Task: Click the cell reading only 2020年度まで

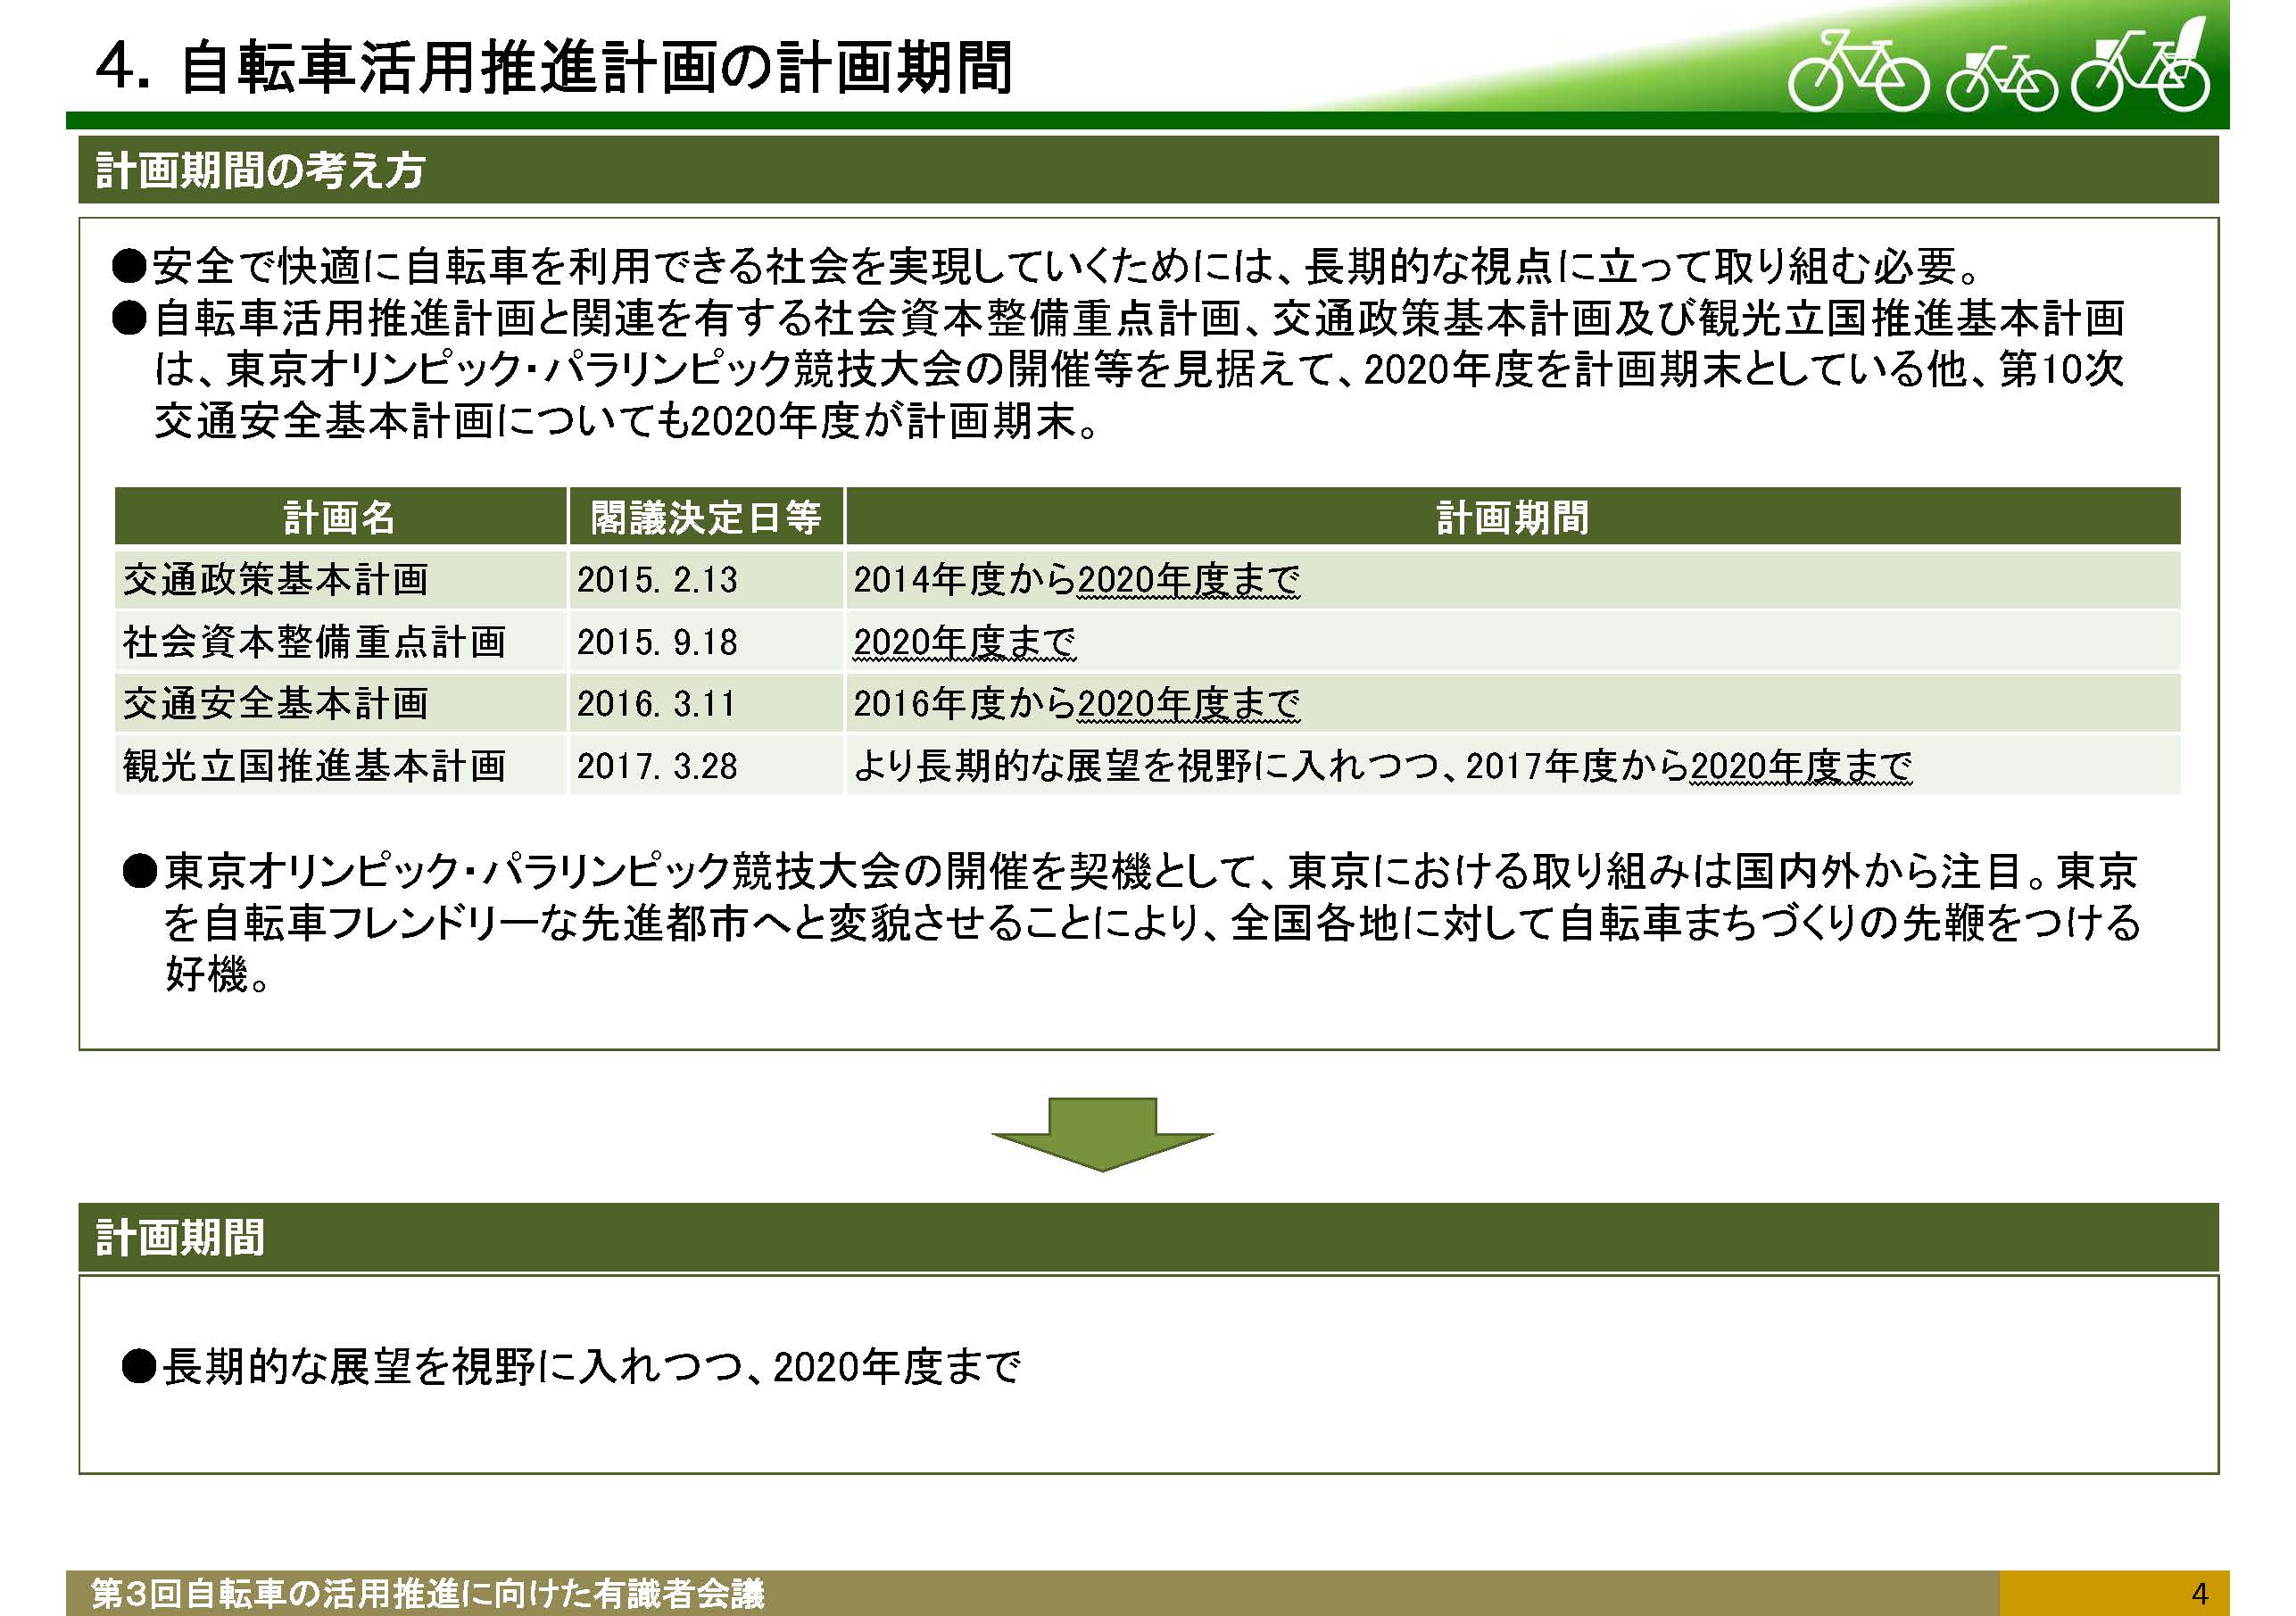Action: (x=1512, y=641)
